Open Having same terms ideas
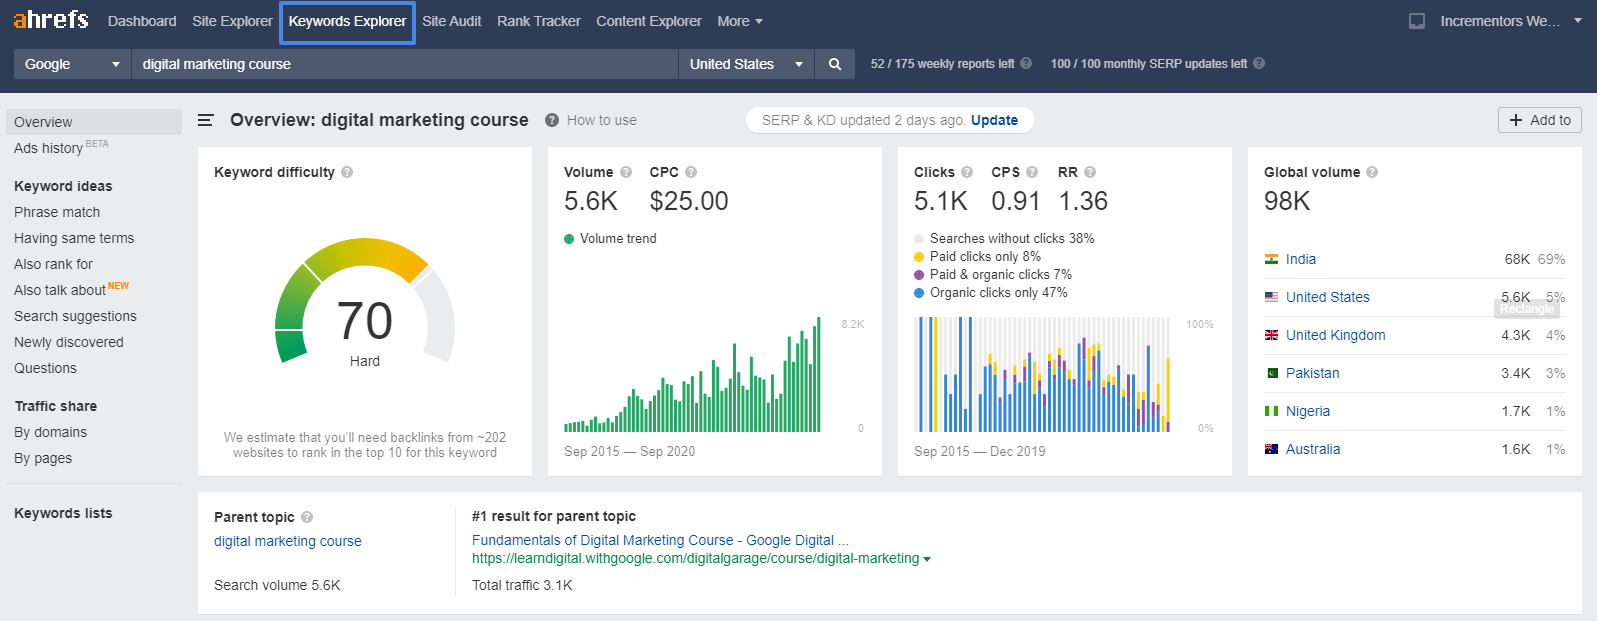The image size is (1597, 621). [74, 238]
